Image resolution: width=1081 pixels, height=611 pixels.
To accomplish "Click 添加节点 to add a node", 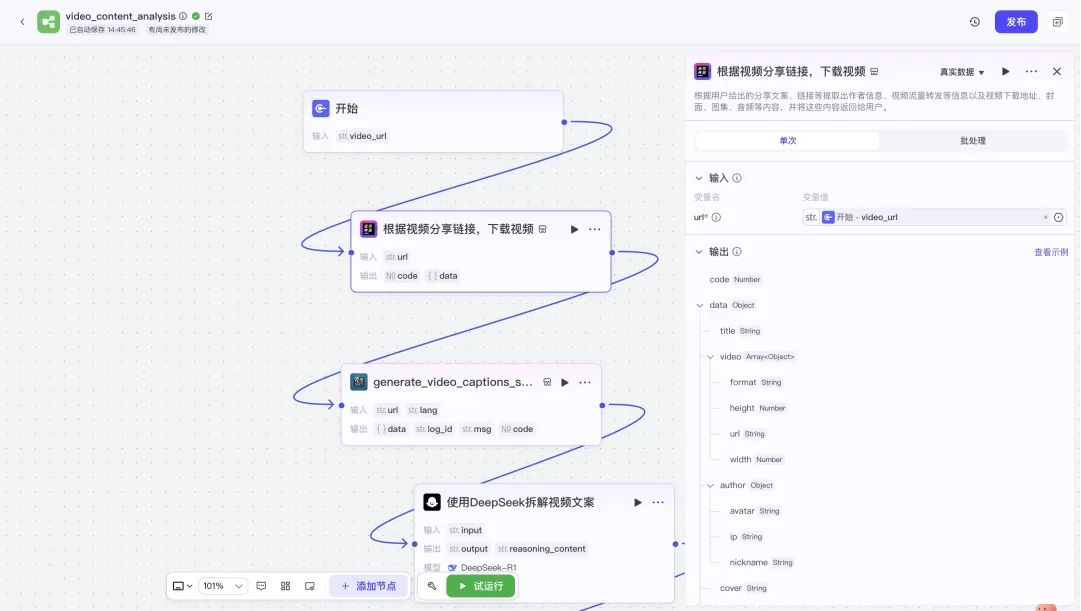I will tap(369, 586).
